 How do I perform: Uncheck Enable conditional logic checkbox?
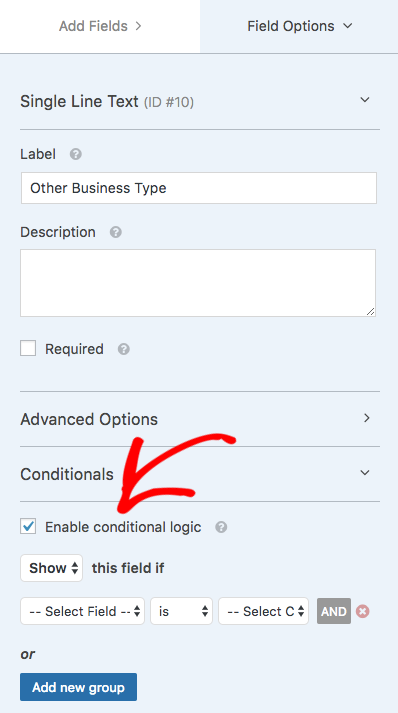(x=28, y=527)
